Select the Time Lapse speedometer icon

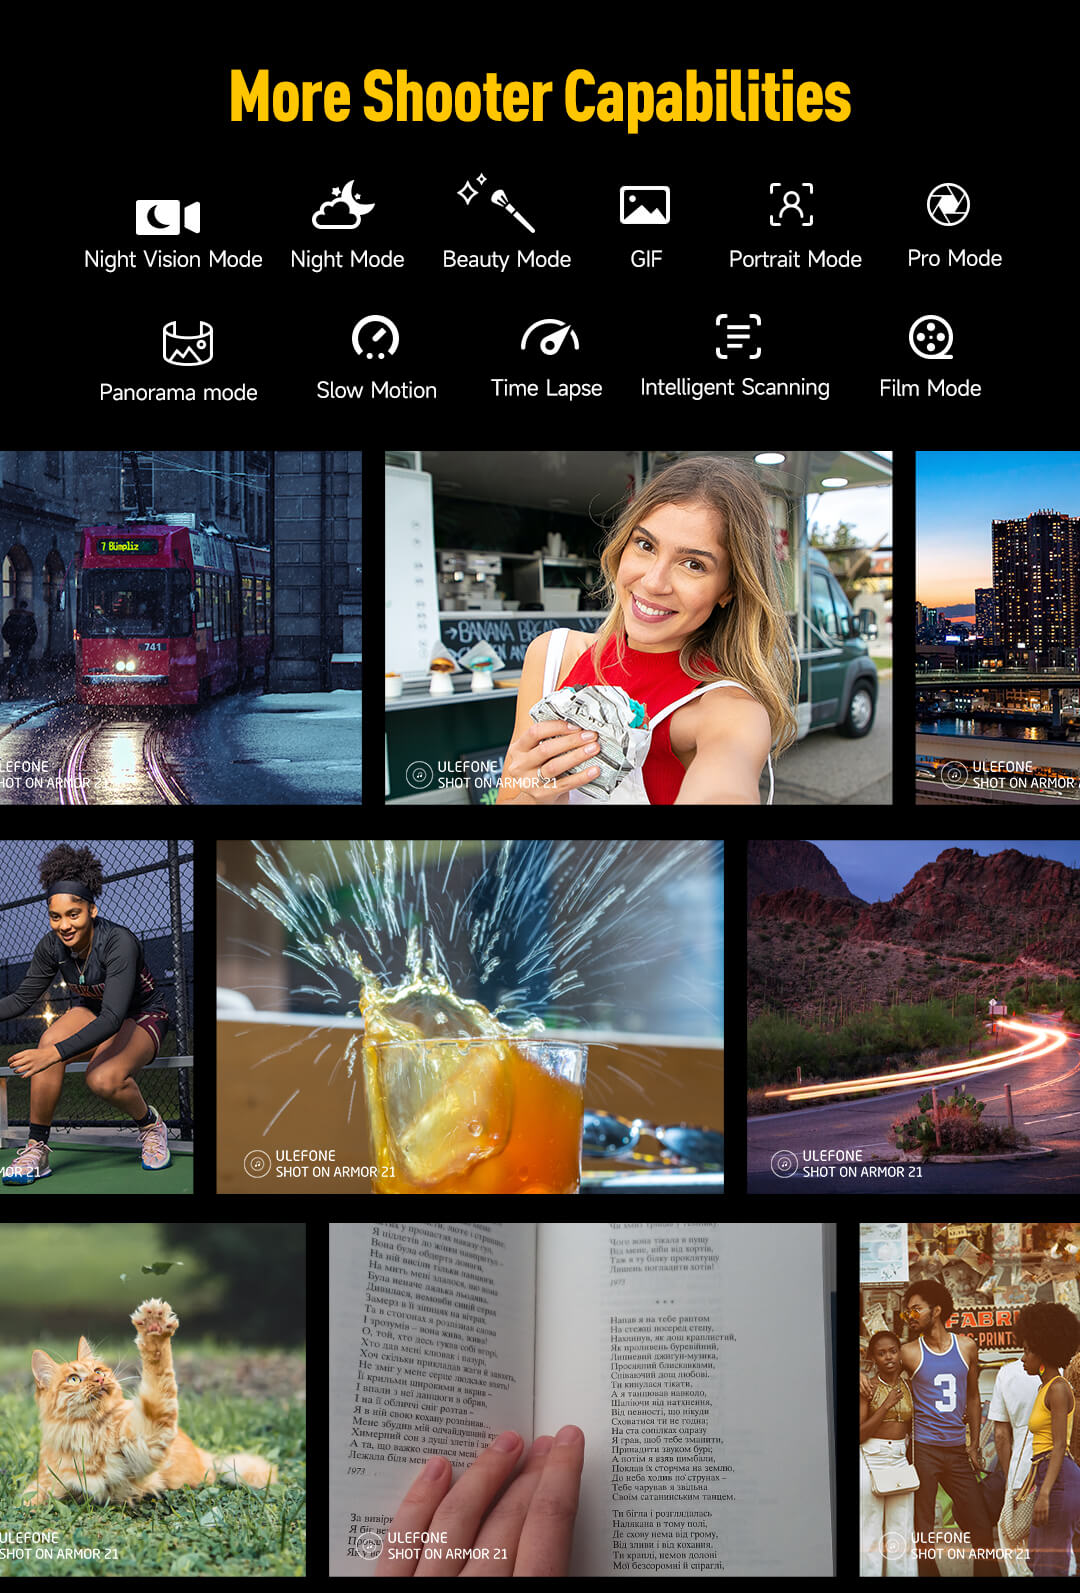coord(549,337)
